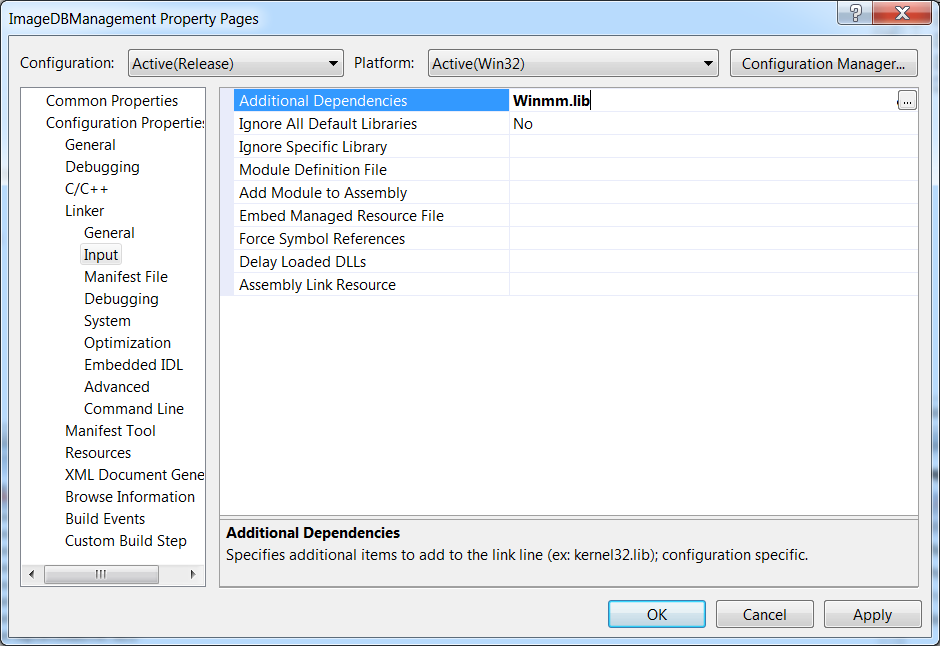Screen dimensions: 940x646
Task: Click the help question mark button
Action: tap(857, 15)
